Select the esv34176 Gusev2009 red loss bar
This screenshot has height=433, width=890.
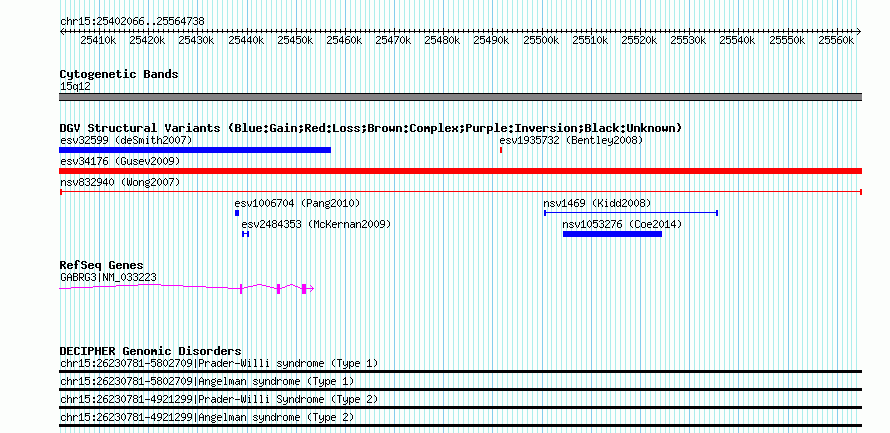460,171
